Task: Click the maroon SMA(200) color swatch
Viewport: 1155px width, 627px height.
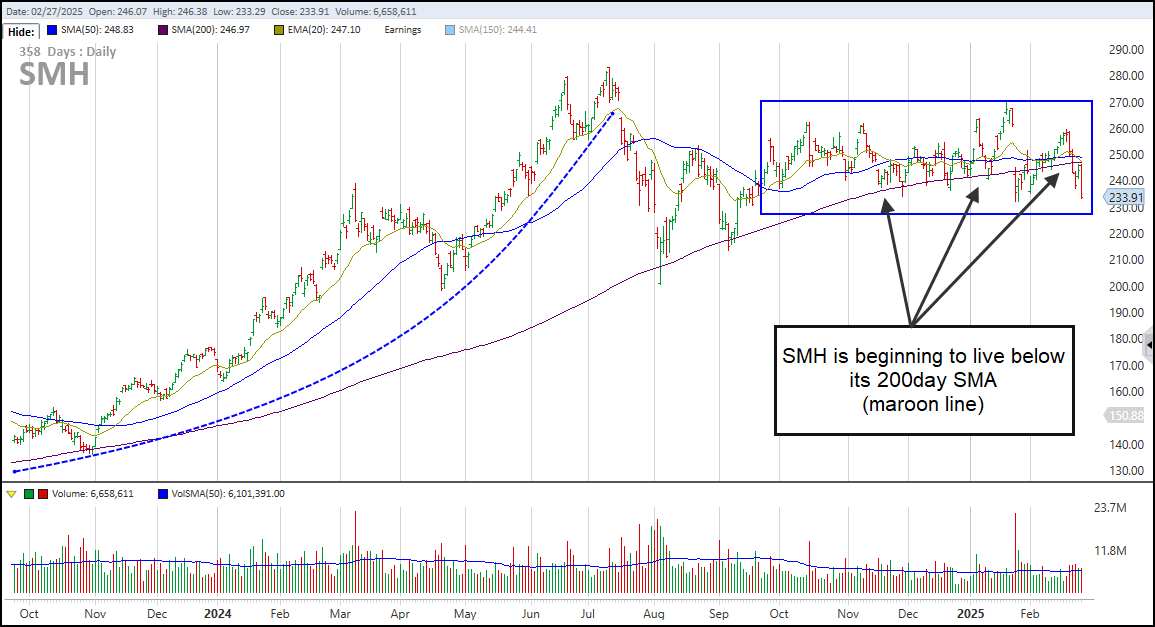Action: 162,30
